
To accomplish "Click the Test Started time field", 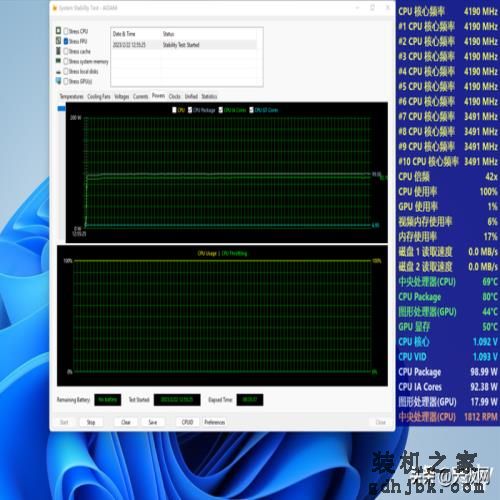I will click(177, 400).
